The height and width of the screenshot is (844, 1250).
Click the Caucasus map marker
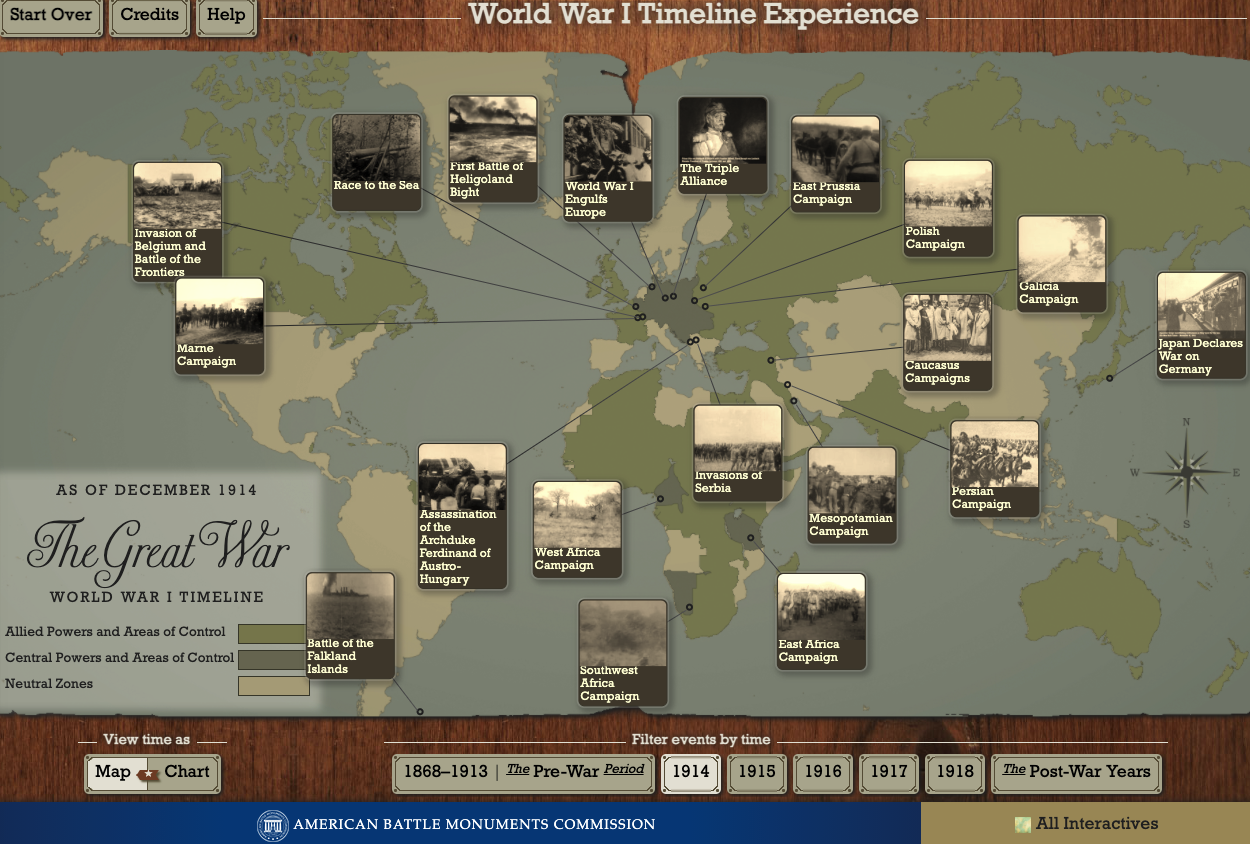pos(770,360)
